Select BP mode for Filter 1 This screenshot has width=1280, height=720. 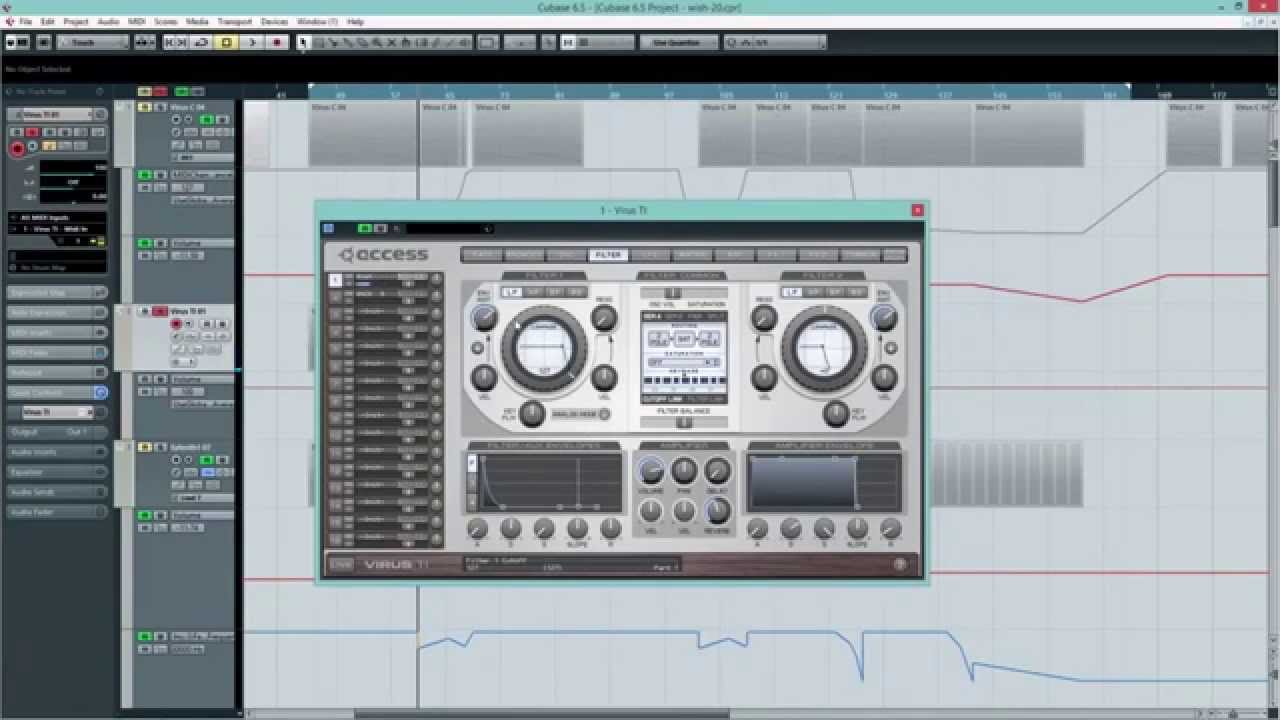[556, 292]
